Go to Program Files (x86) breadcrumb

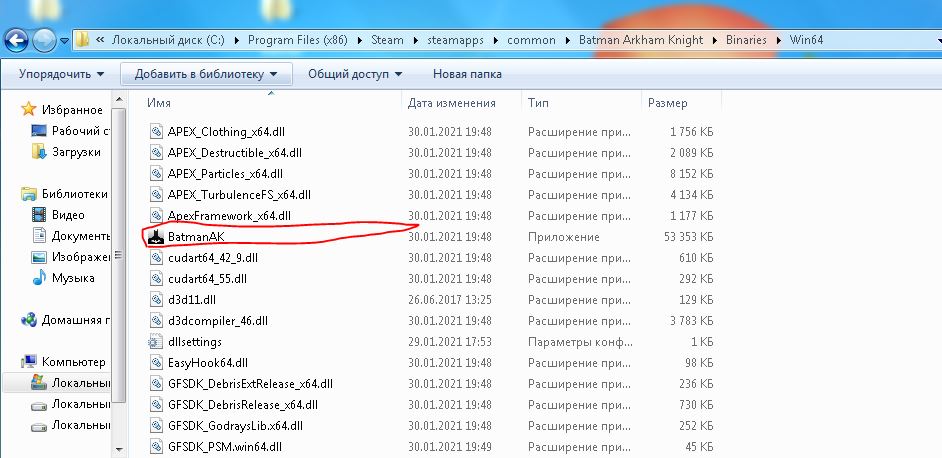click(297, 40)
